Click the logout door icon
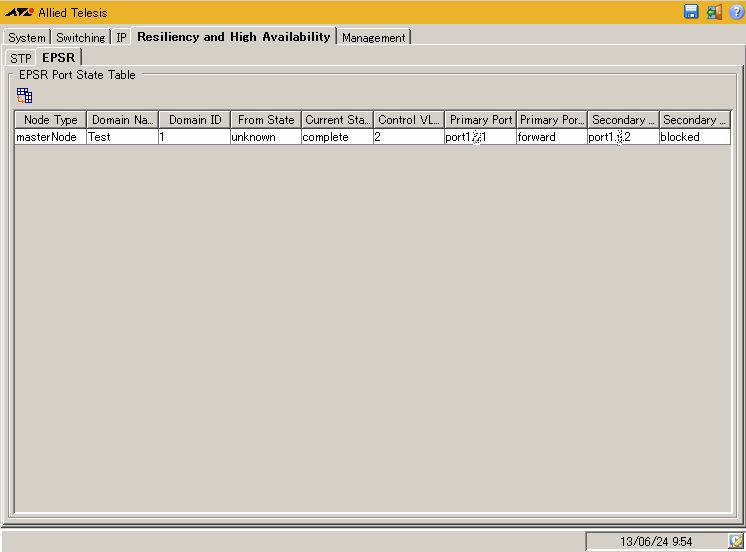Viewport: 746px width, 552px height. 714,12
